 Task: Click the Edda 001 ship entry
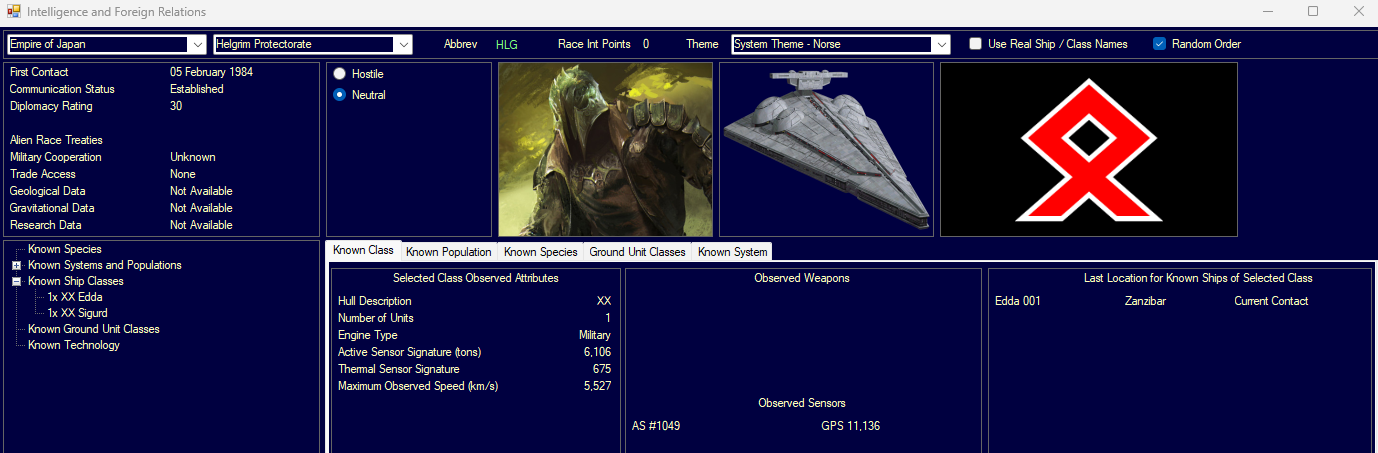[1018, 301]
